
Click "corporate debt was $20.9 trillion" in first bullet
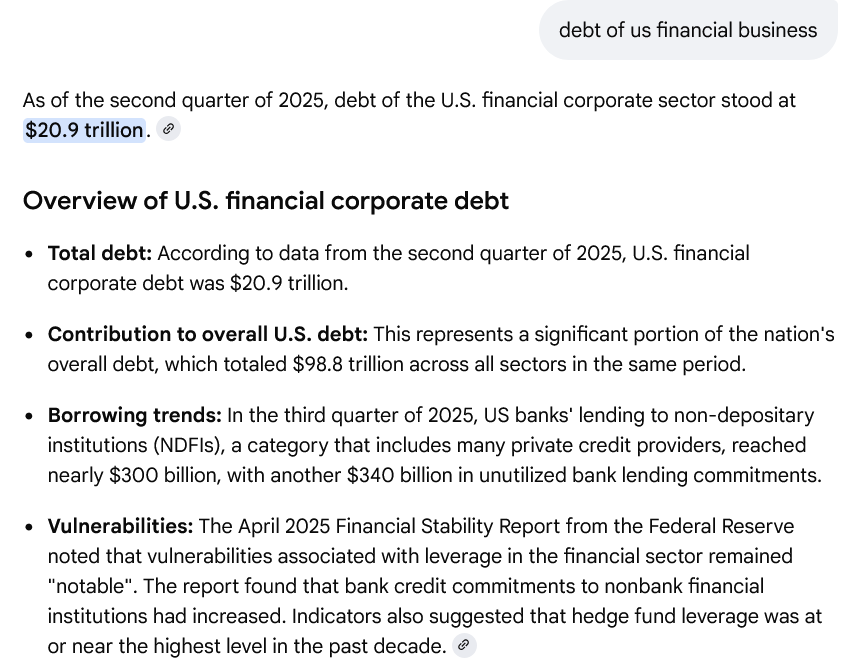click(198, 283)
